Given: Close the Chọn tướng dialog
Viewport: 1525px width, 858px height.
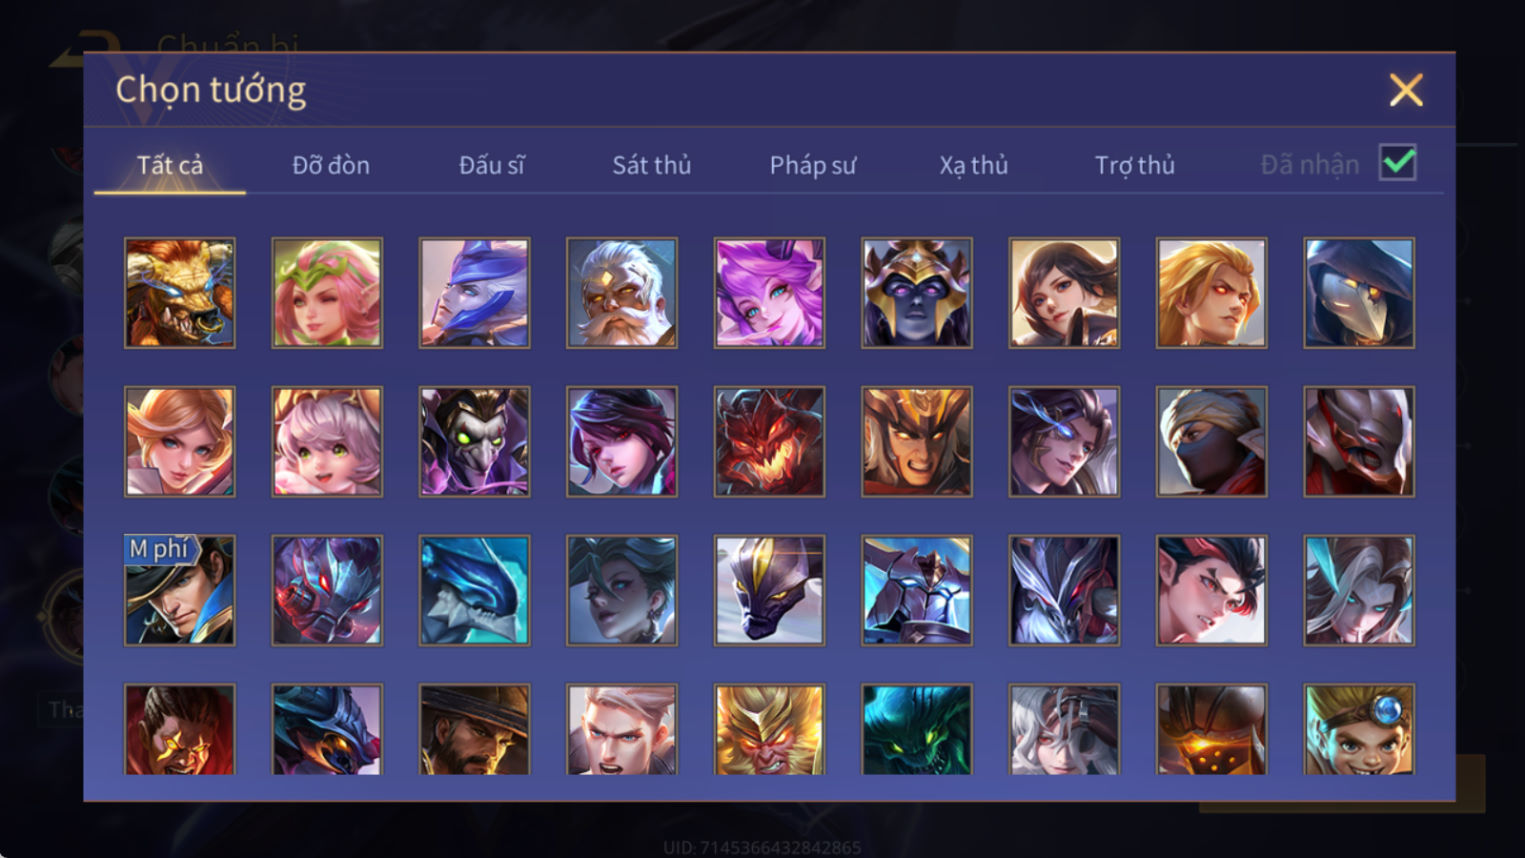Looking at the screenshot, I should pos(1406,90).
